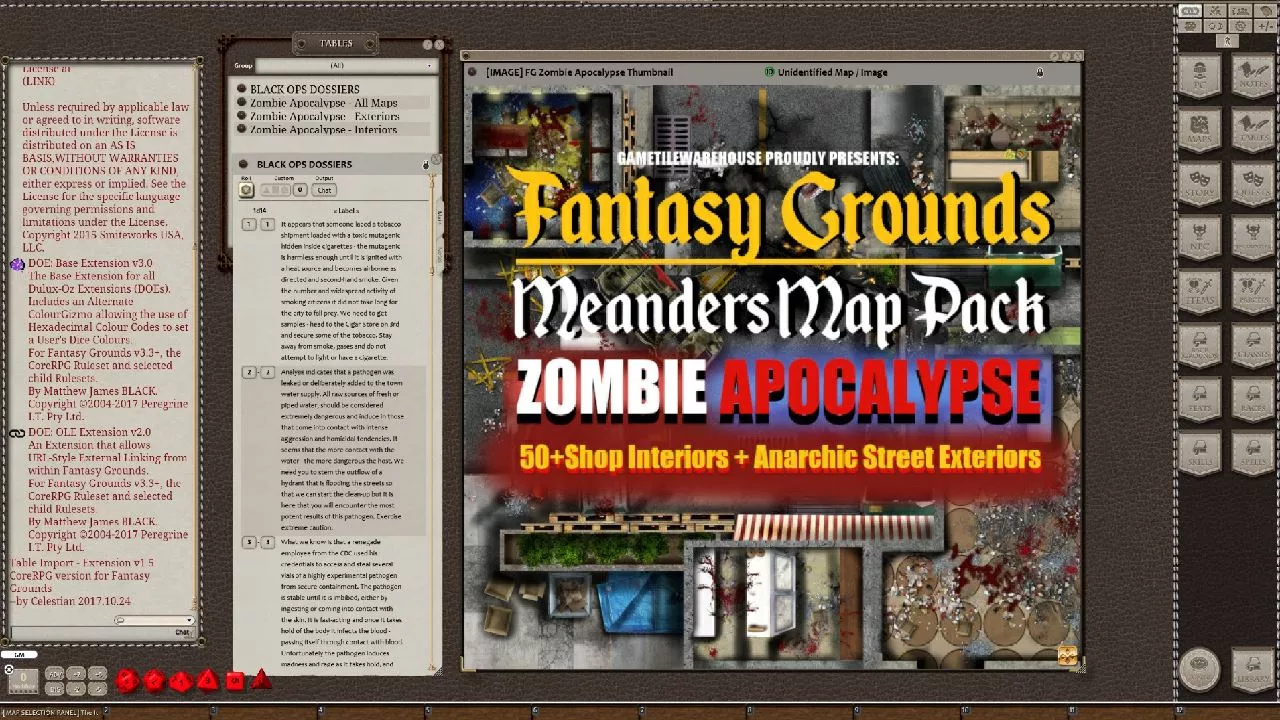Screen dimensions: 1280x720
Task: Click the modifier box at bottom left
Action: click(23, 681)
